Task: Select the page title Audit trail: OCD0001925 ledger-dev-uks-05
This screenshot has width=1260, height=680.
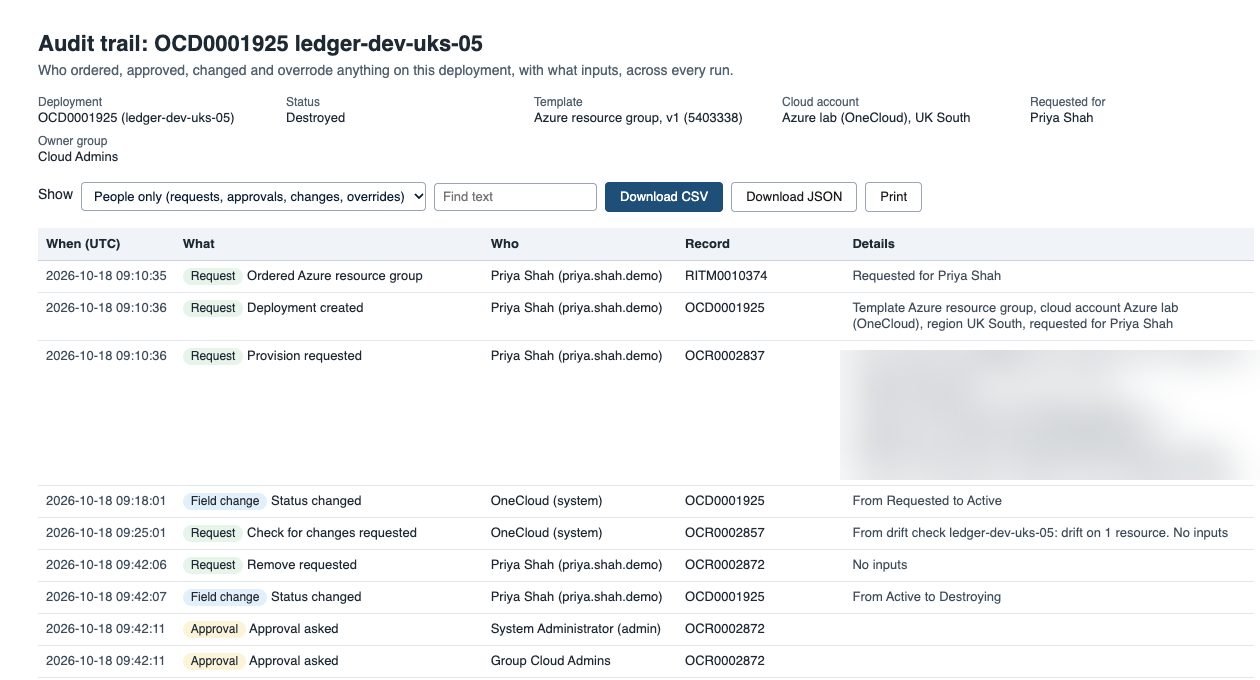Action: point(260,44)
